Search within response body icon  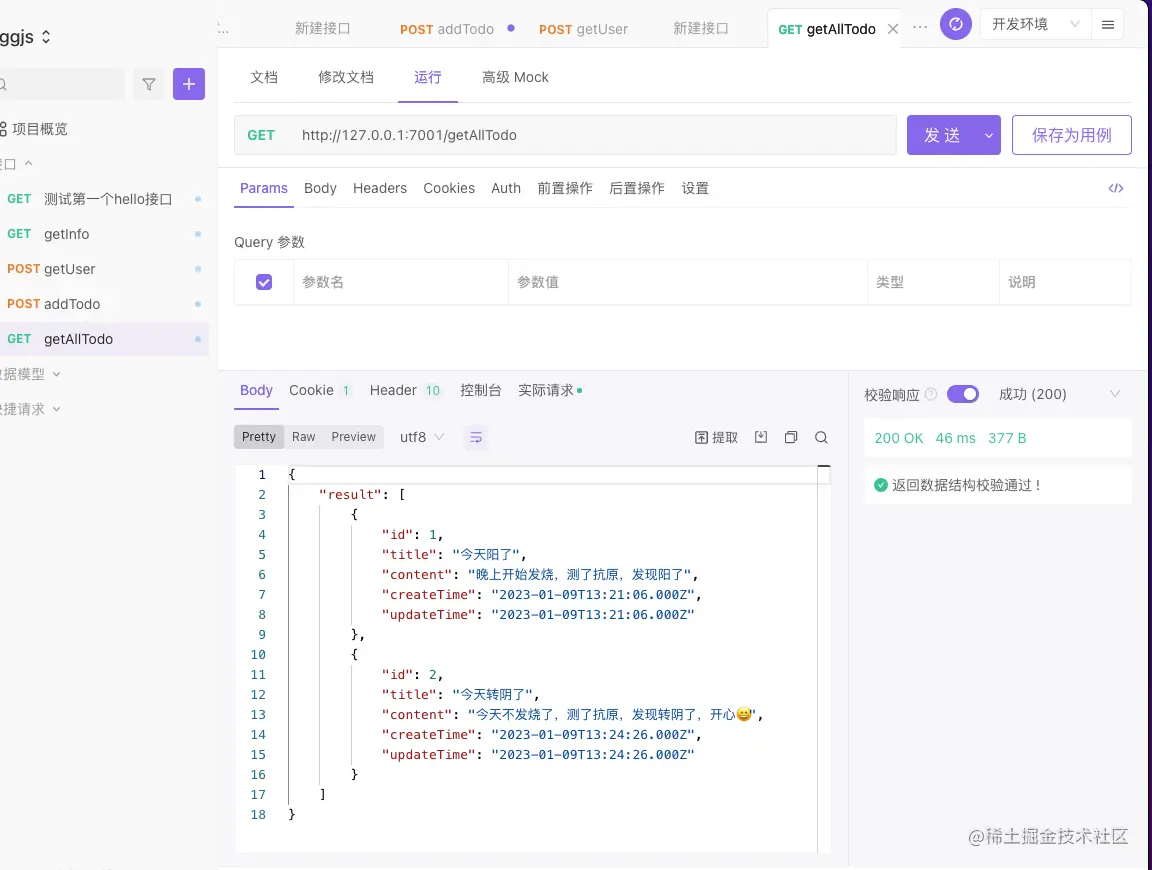(x=821, y=437)
